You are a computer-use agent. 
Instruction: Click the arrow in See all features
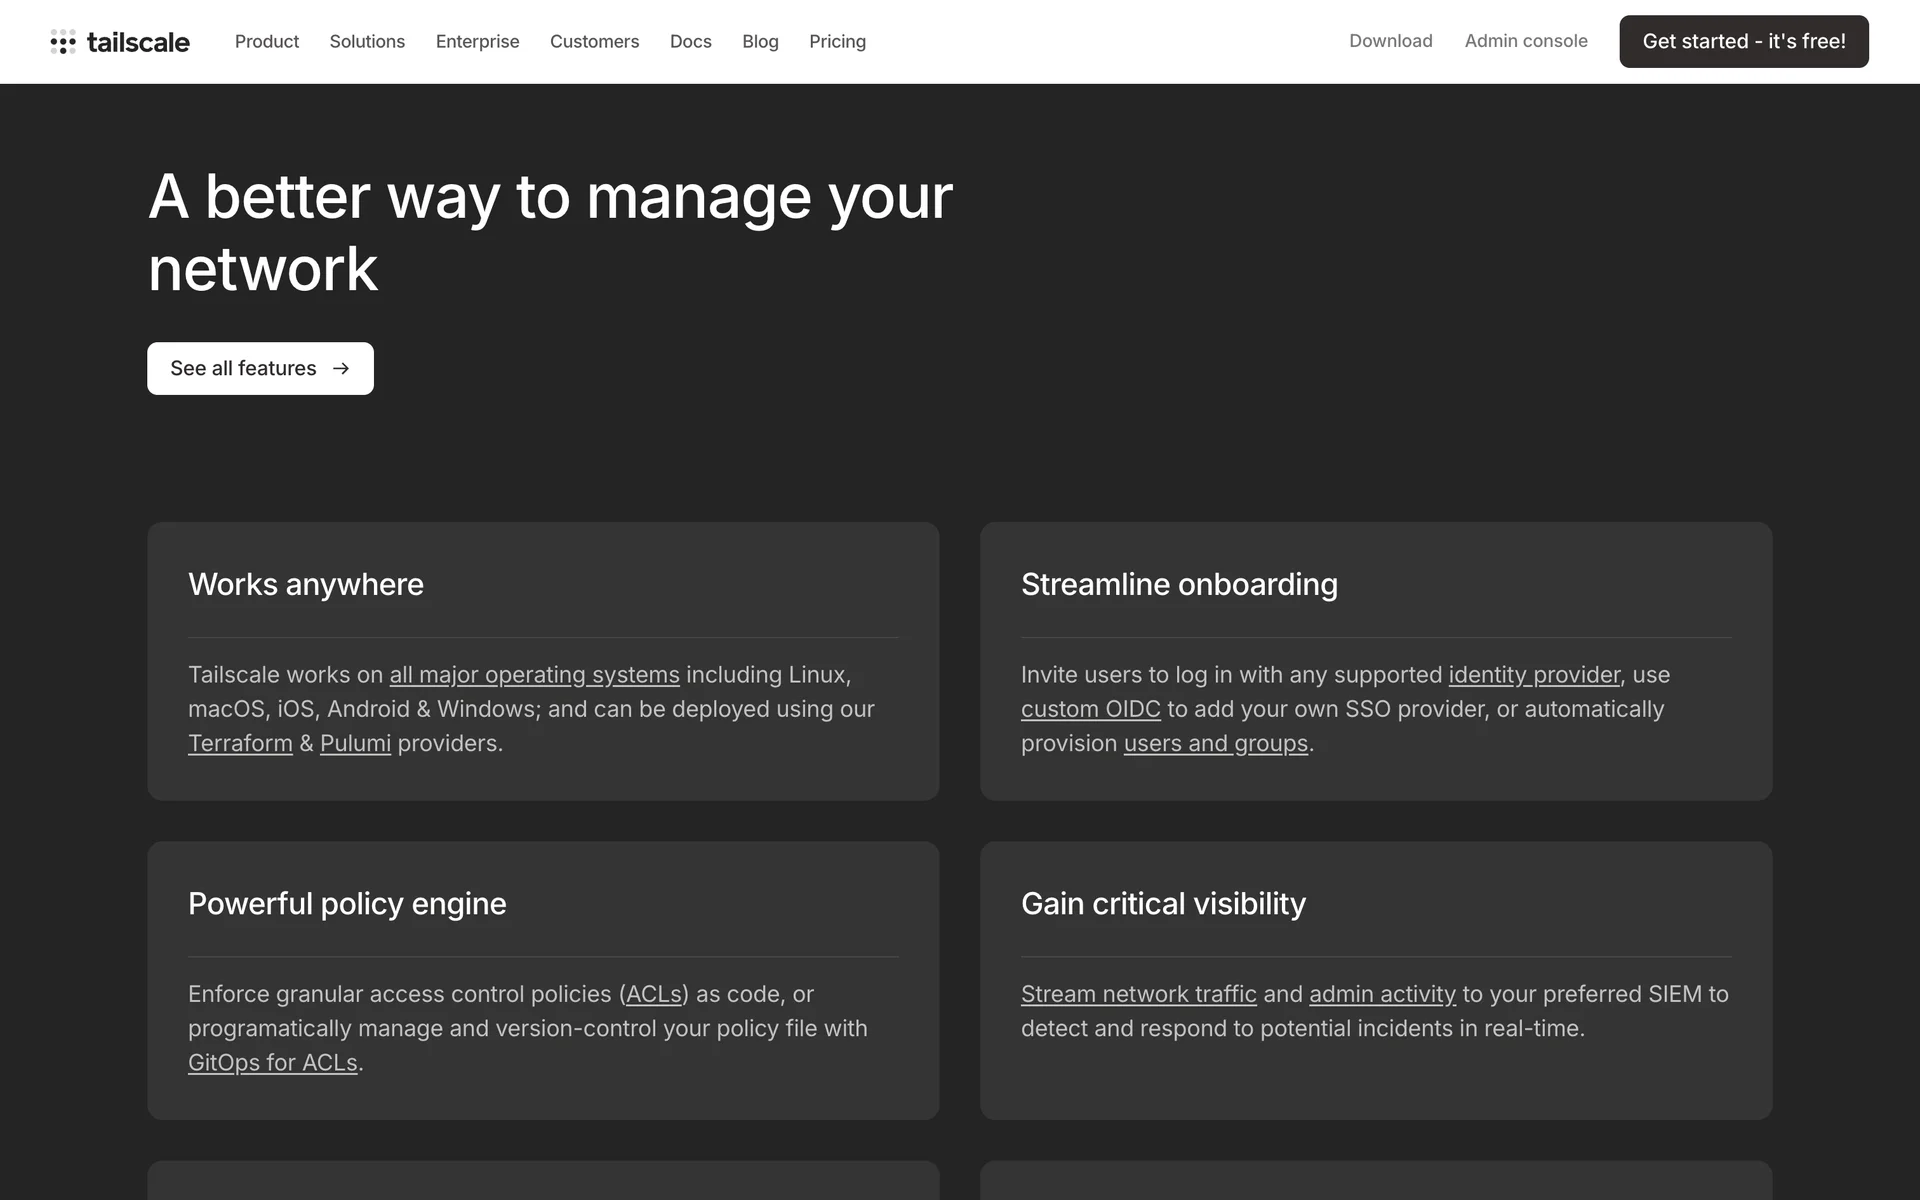341,369
